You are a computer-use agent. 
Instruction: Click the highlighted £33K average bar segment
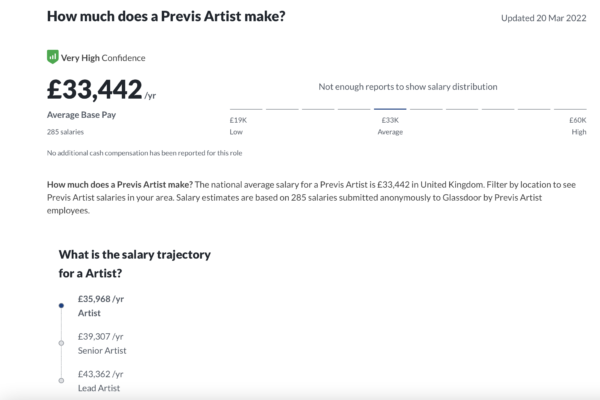tap(390, 109)
